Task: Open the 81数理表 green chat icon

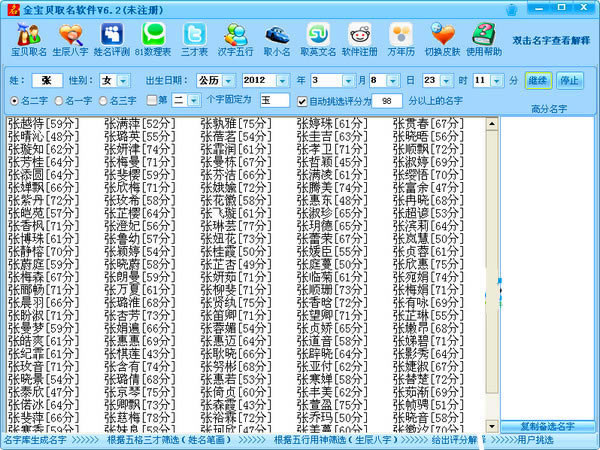Action: point(153,40)
